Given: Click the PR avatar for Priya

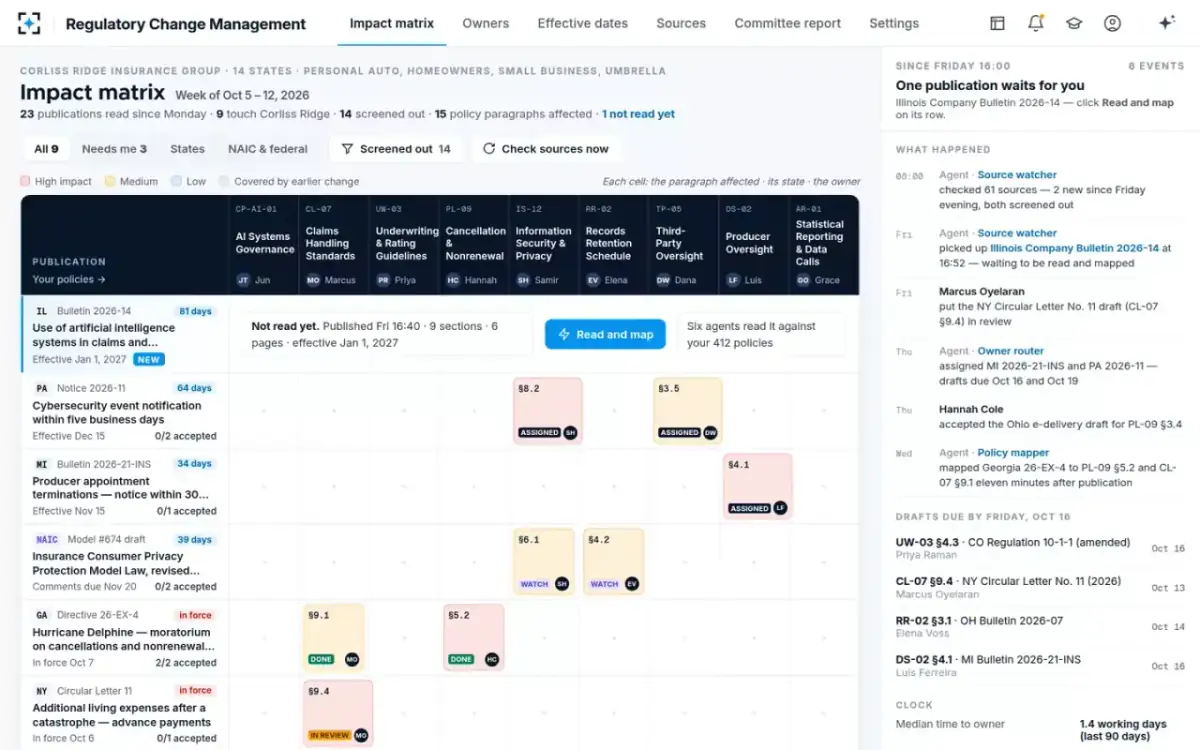Looking at the screenshot, I should [383, 280].
